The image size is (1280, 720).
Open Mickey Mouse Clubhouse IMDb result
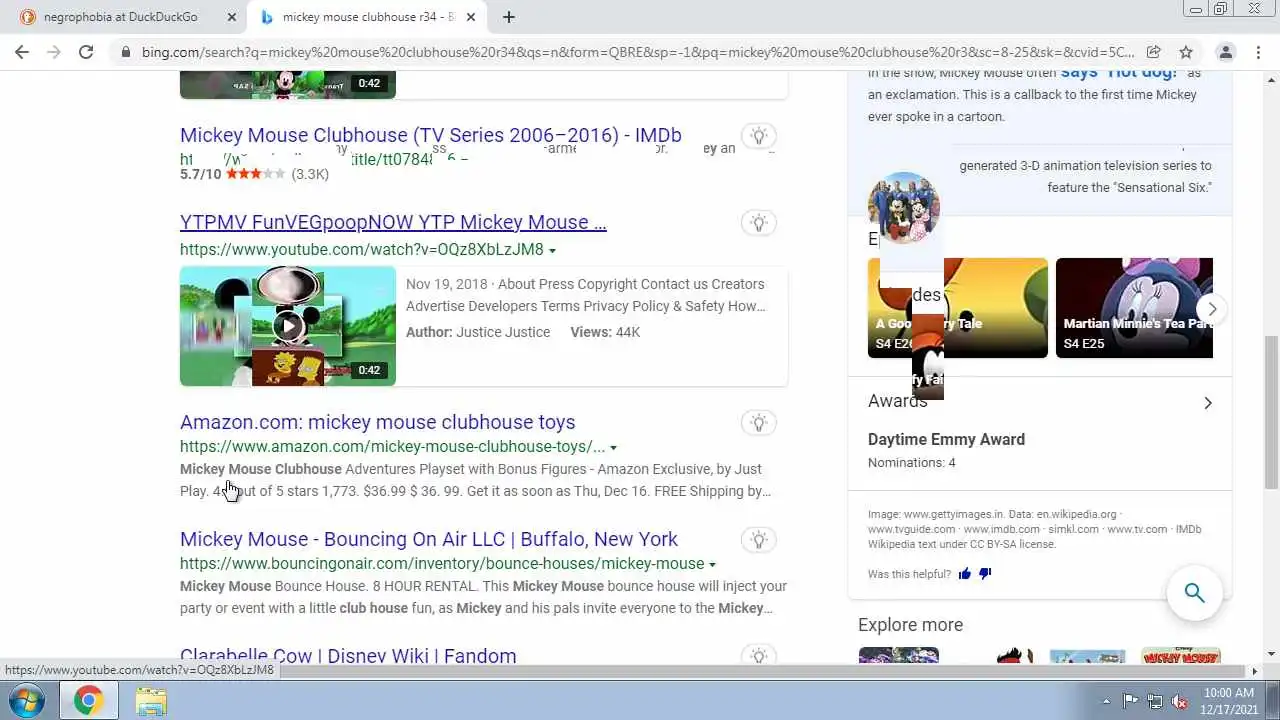(430, 135)
